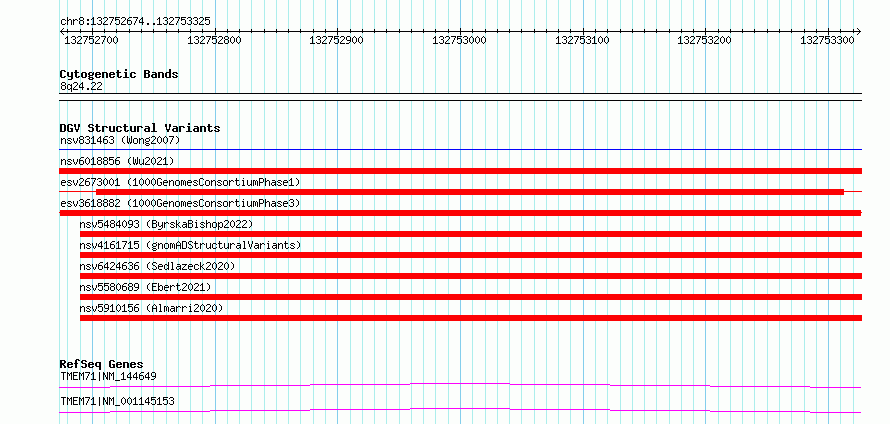The image size is (890, 424).
Task: Open variant nsv5910156 (Almarri2020) label
Action: (151, 308)
